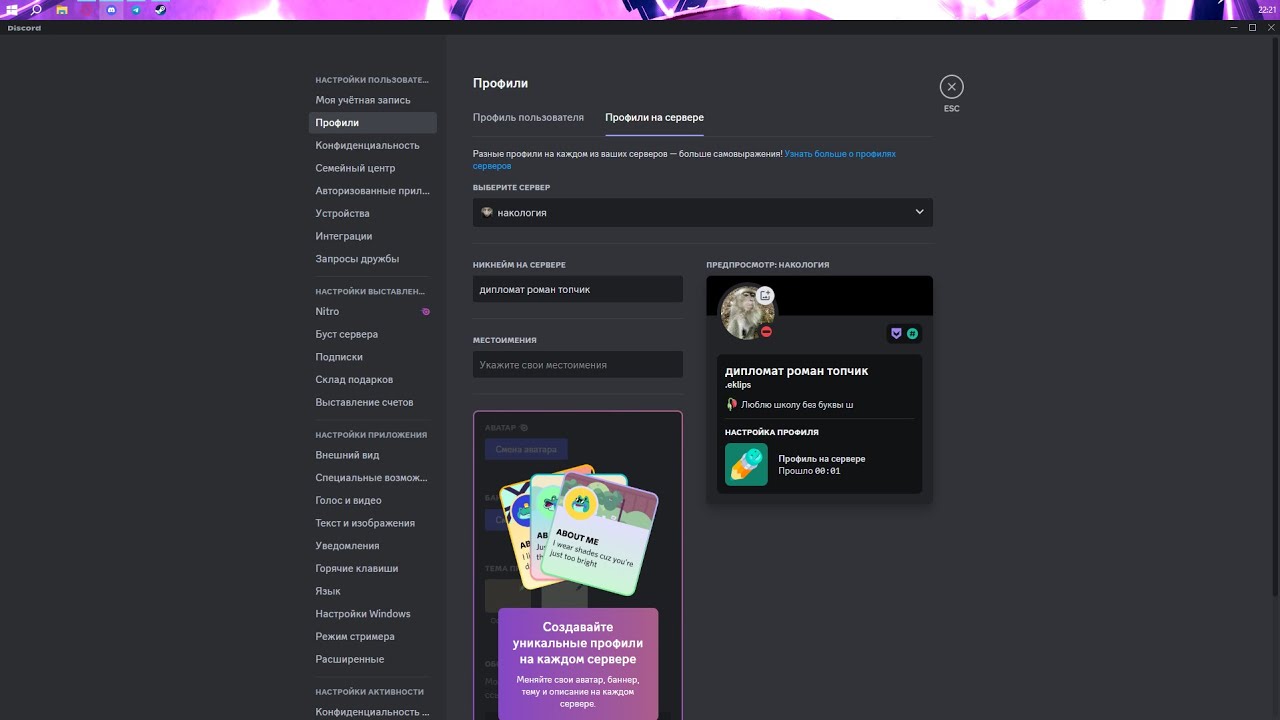Open the Уведомления settings
This screenshot has height=720, width=1280.
[x=372, y=546]
